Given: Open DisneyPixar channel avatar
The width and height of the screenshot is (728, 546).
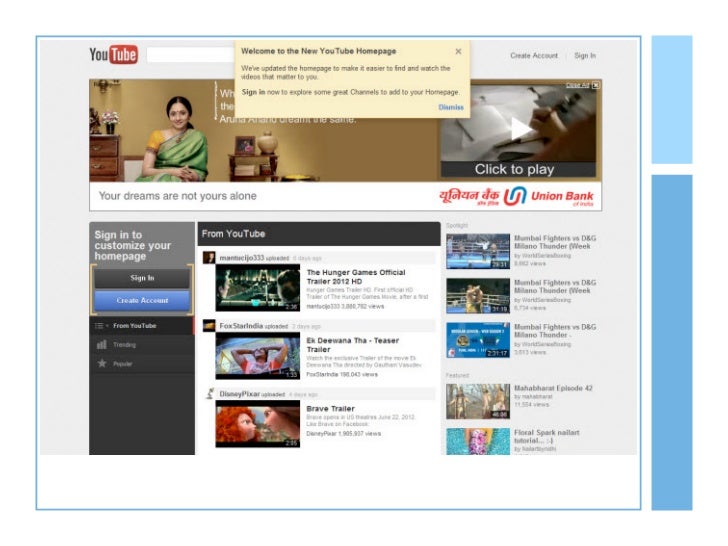Looking at the screenshot, I should (x=209, y=393).
